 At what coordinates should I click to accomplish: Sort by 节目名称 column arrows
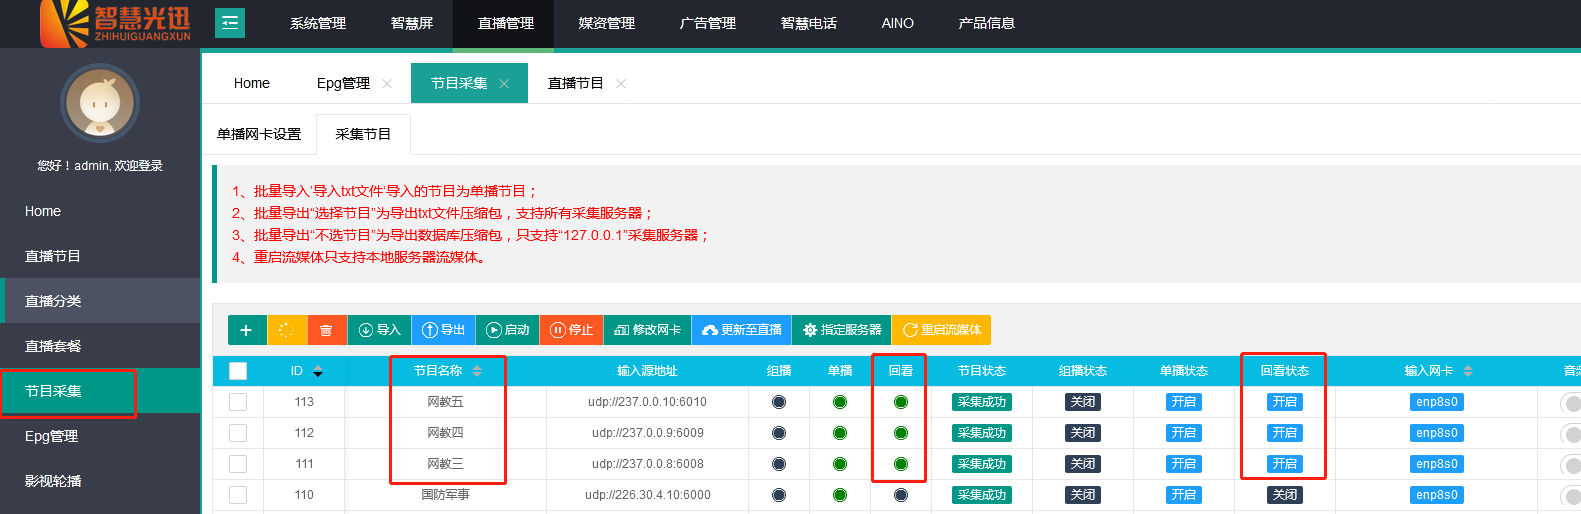pyautogui.click(x=477, y=371)
